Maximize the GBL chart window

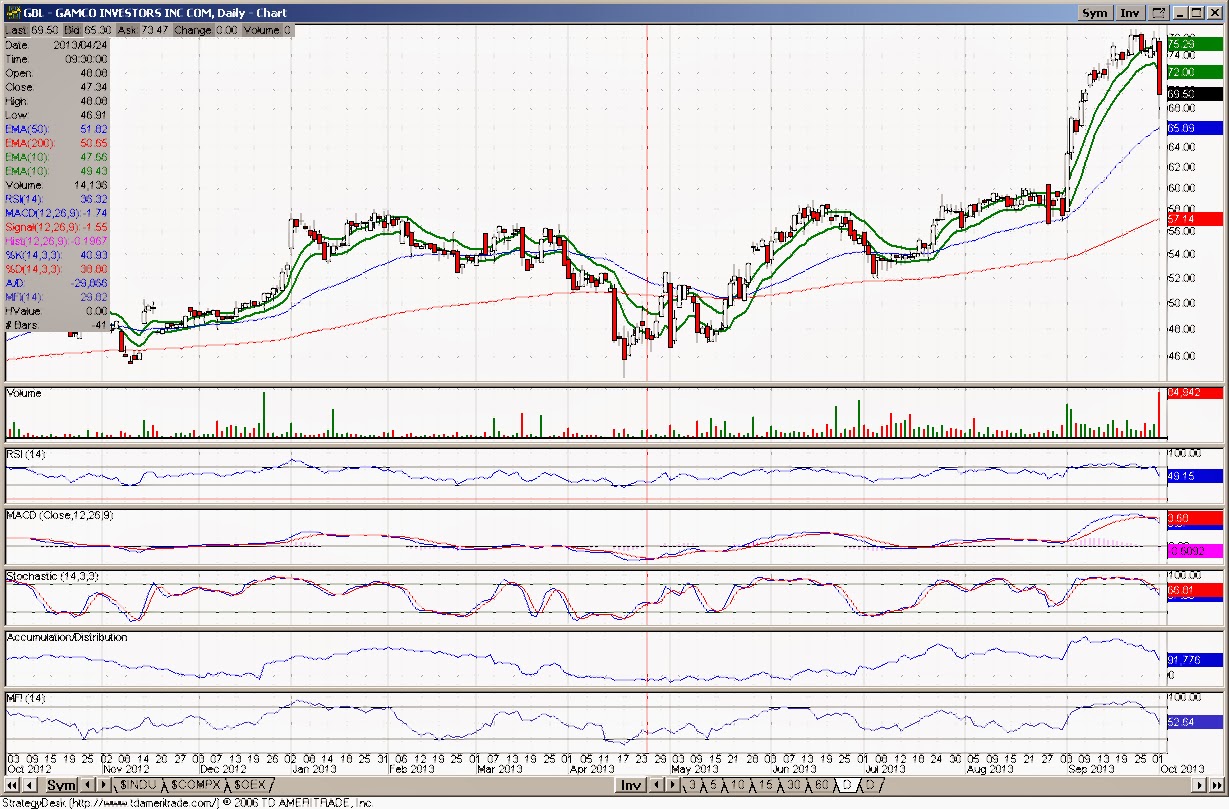tap(1196, 12)
